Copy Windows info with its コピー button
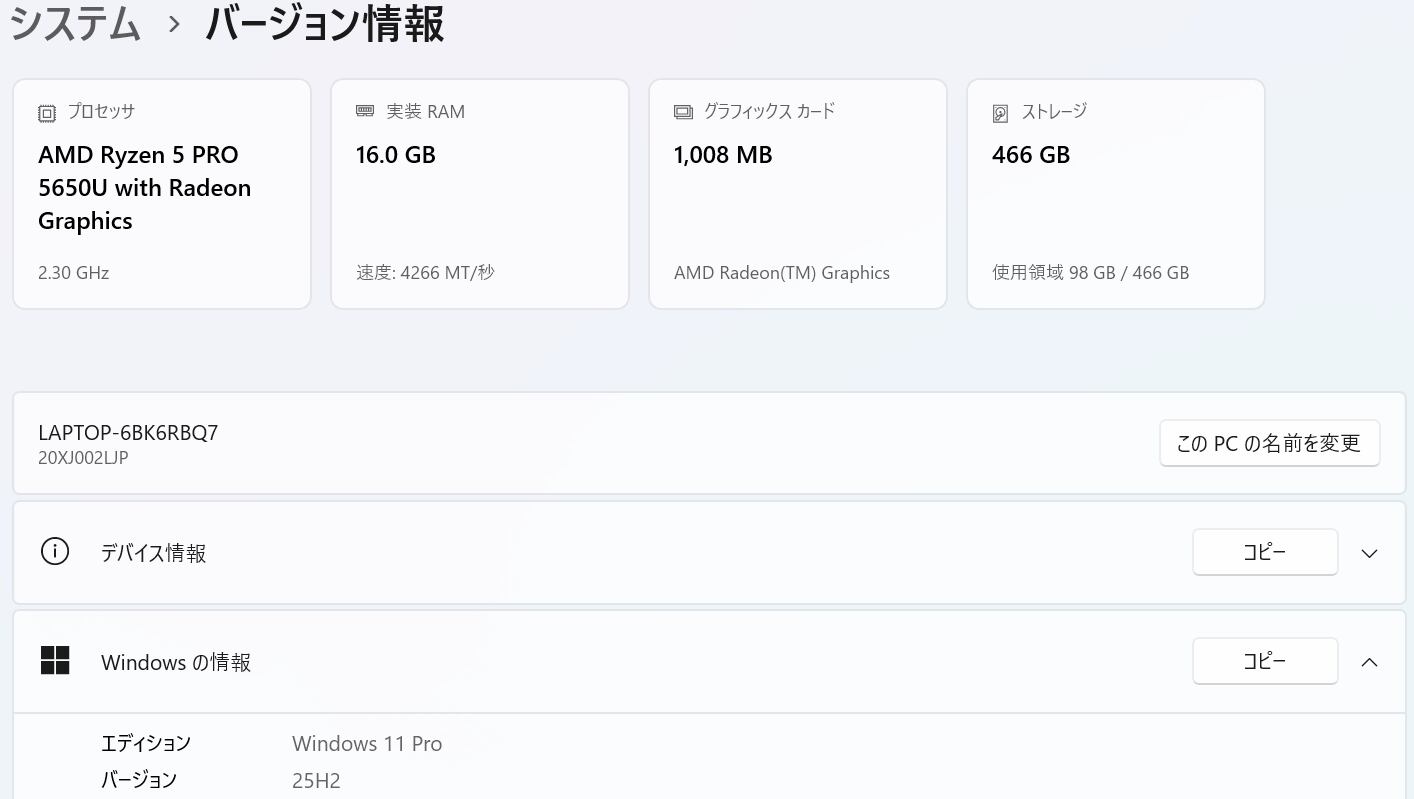 pos(1265,661)
